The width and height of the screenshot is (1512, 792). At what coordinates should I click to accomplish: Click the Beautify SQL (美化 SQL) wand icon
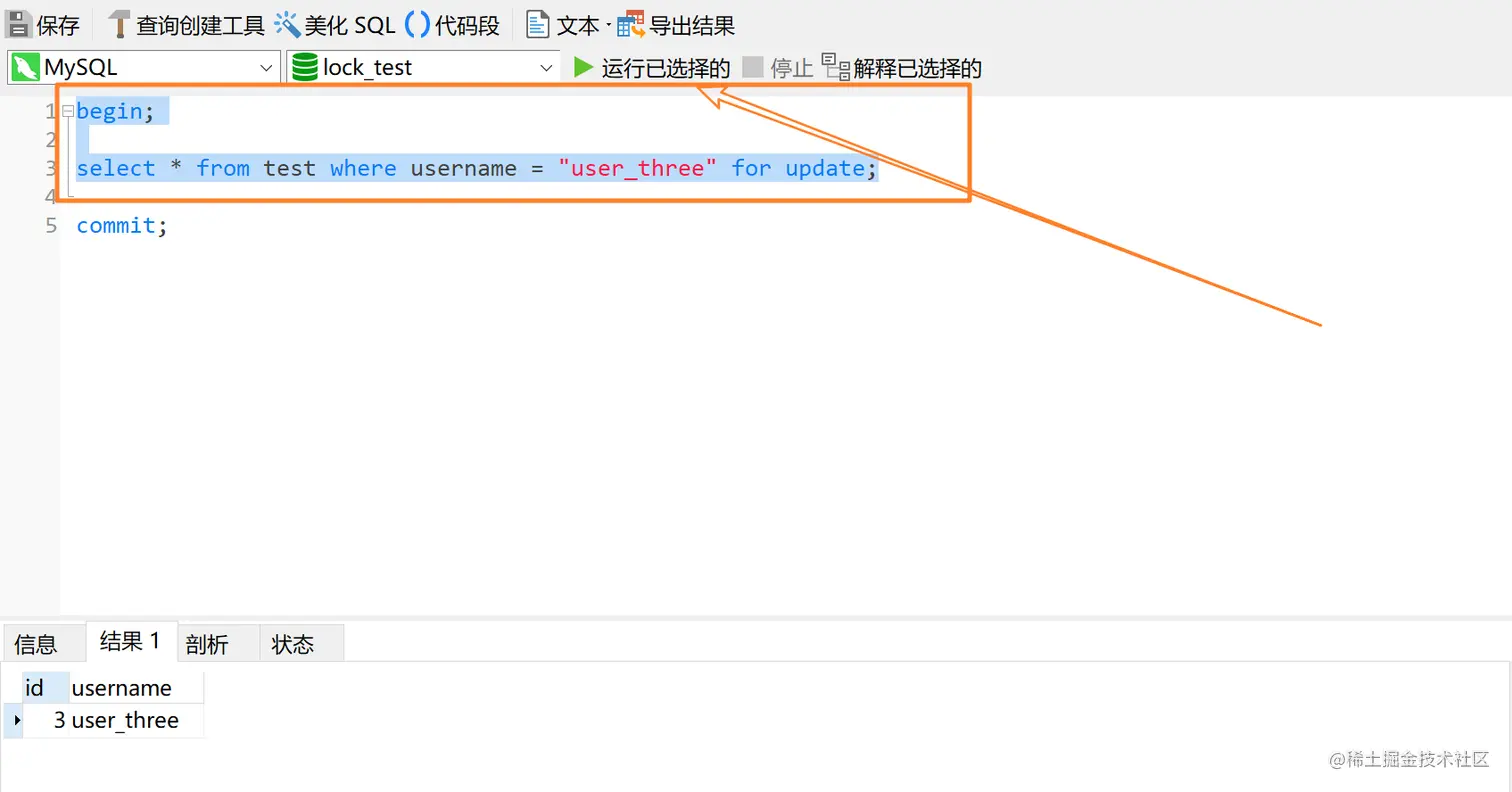coord(287,24)
